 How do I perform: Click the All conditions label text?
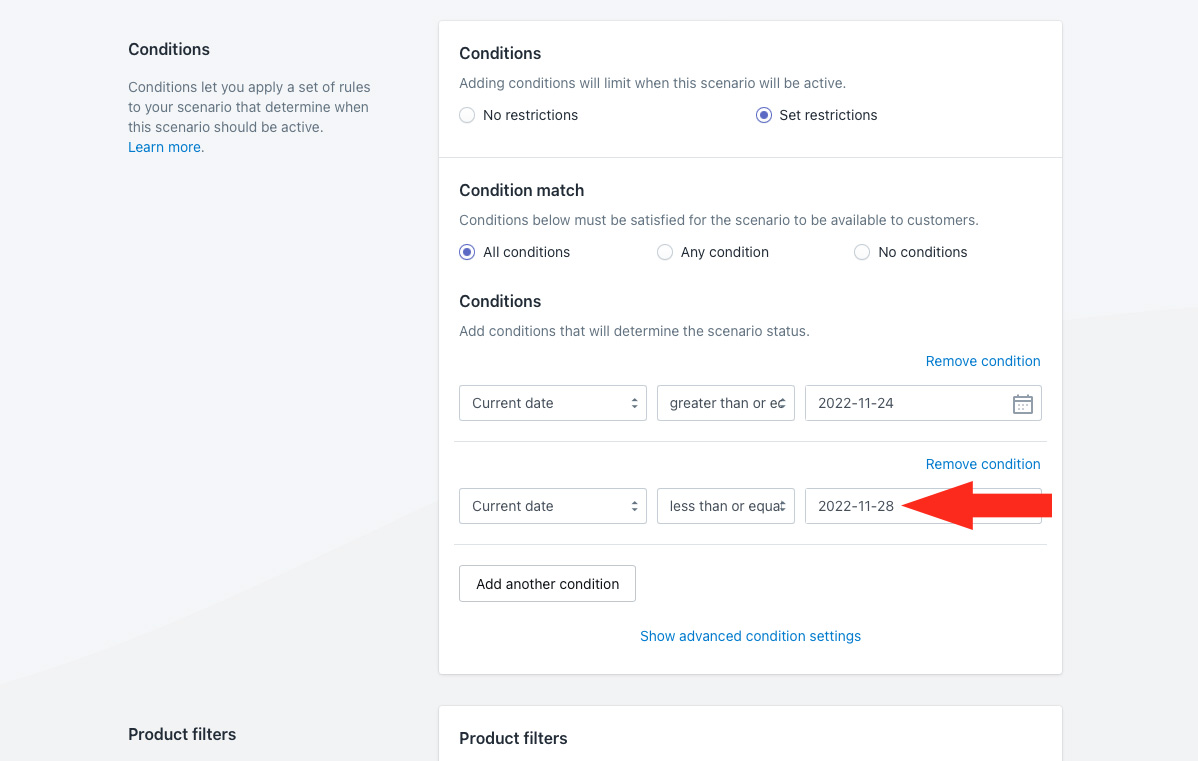pyautogui.click(x=526, y=252)
